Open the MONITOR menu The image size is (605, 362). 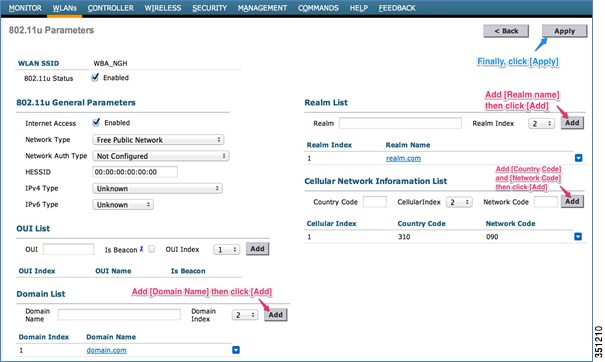click(x=25, y=8)
